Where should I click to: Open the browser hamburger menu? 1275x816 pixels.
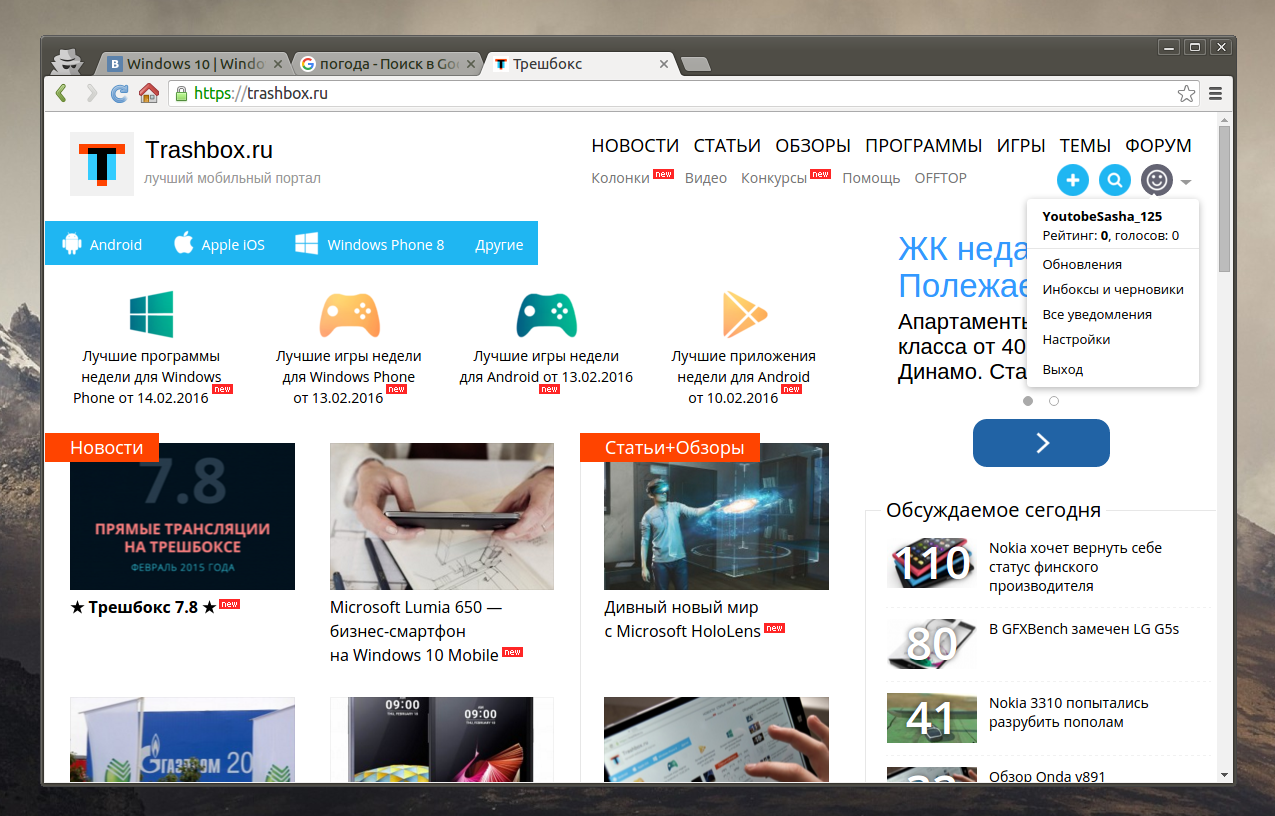[x=1216, y=94]
